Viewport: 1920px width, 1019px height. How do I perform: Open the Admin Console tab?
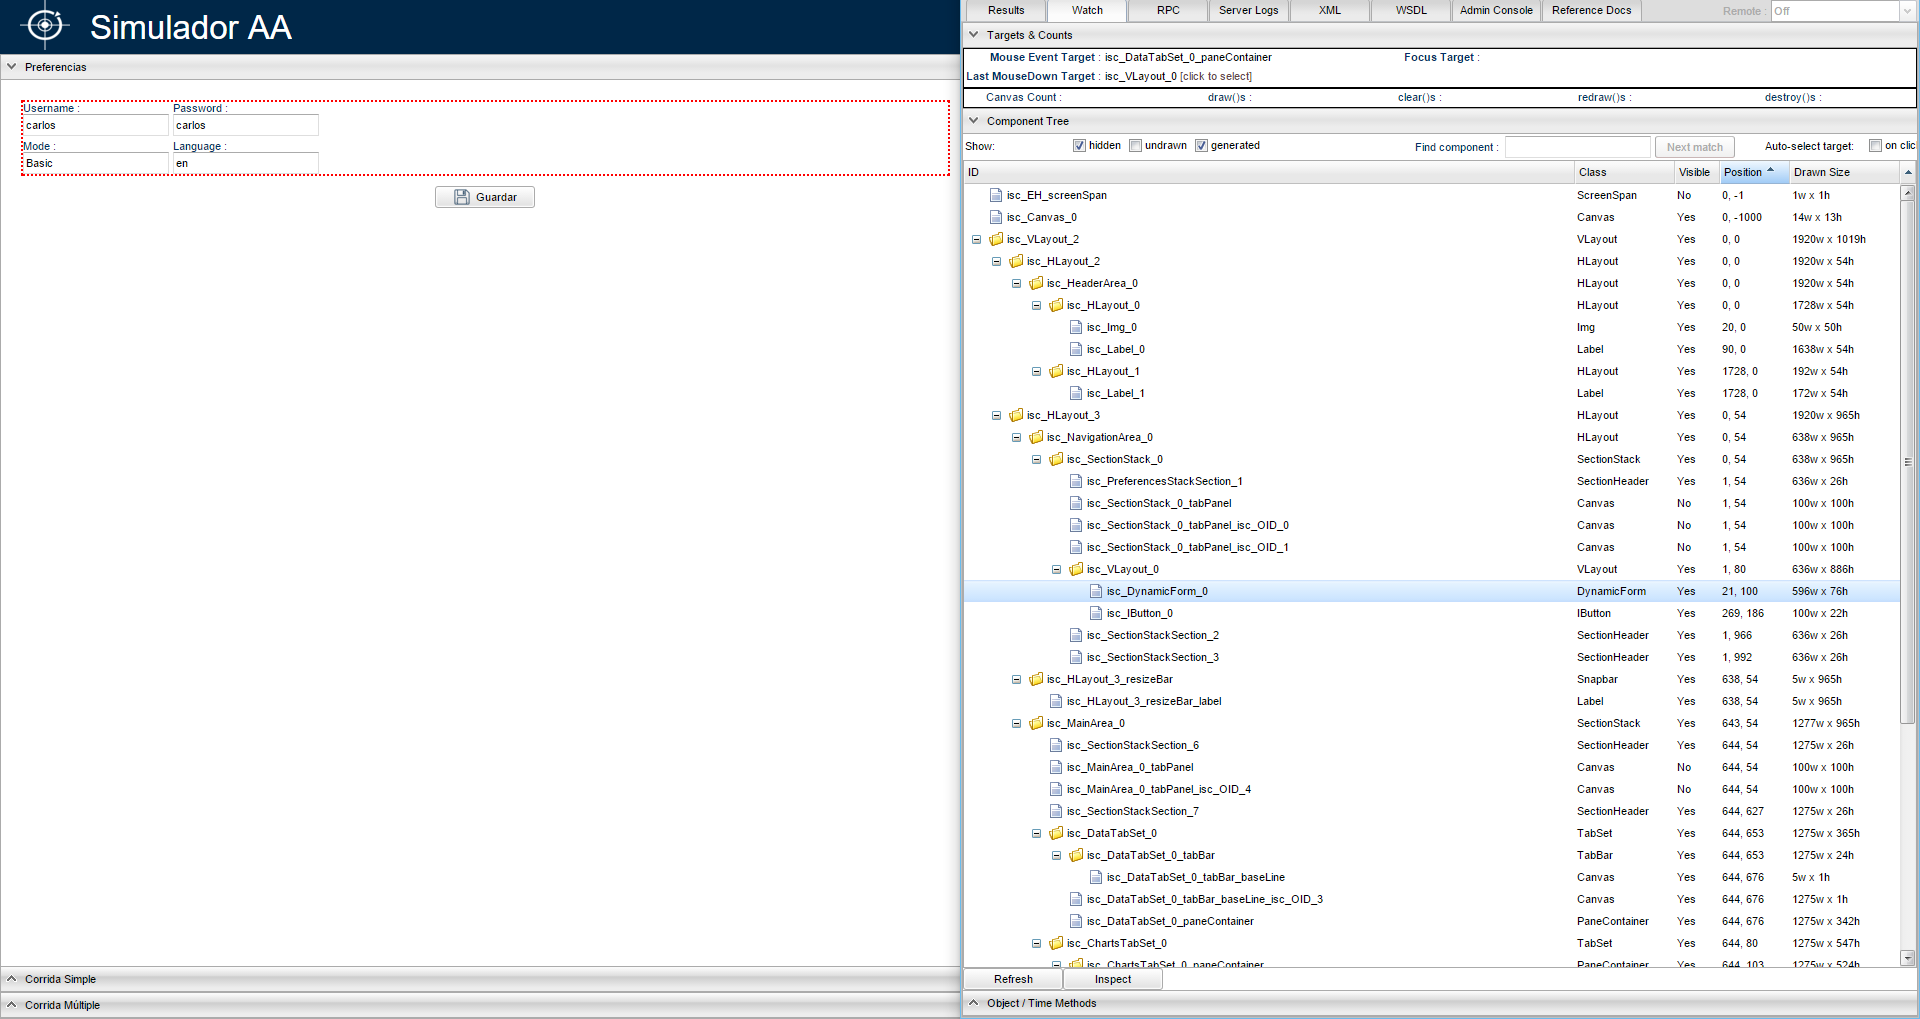(1495, 11)
